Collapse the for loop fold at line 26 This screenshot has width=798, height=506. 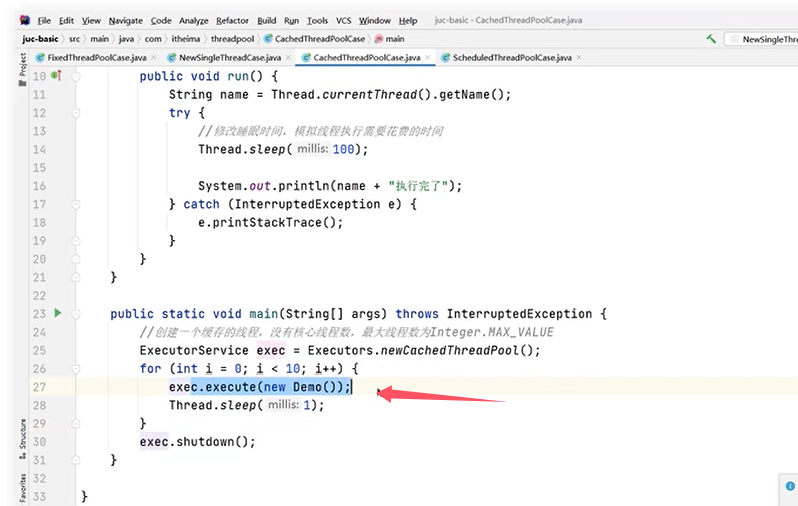(76, 369)
